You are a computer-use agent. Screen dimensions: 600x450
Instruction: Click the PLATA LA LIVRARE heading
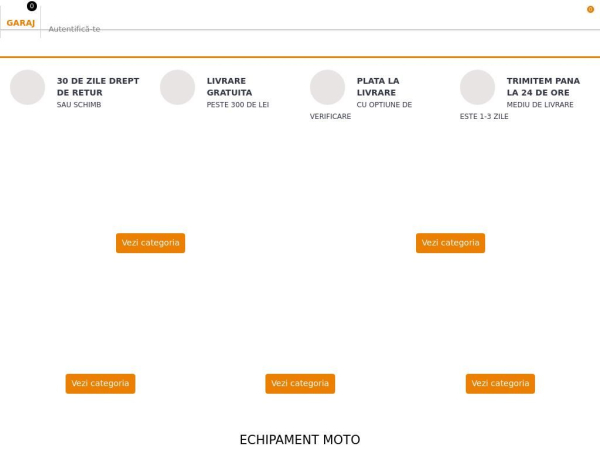378,87
